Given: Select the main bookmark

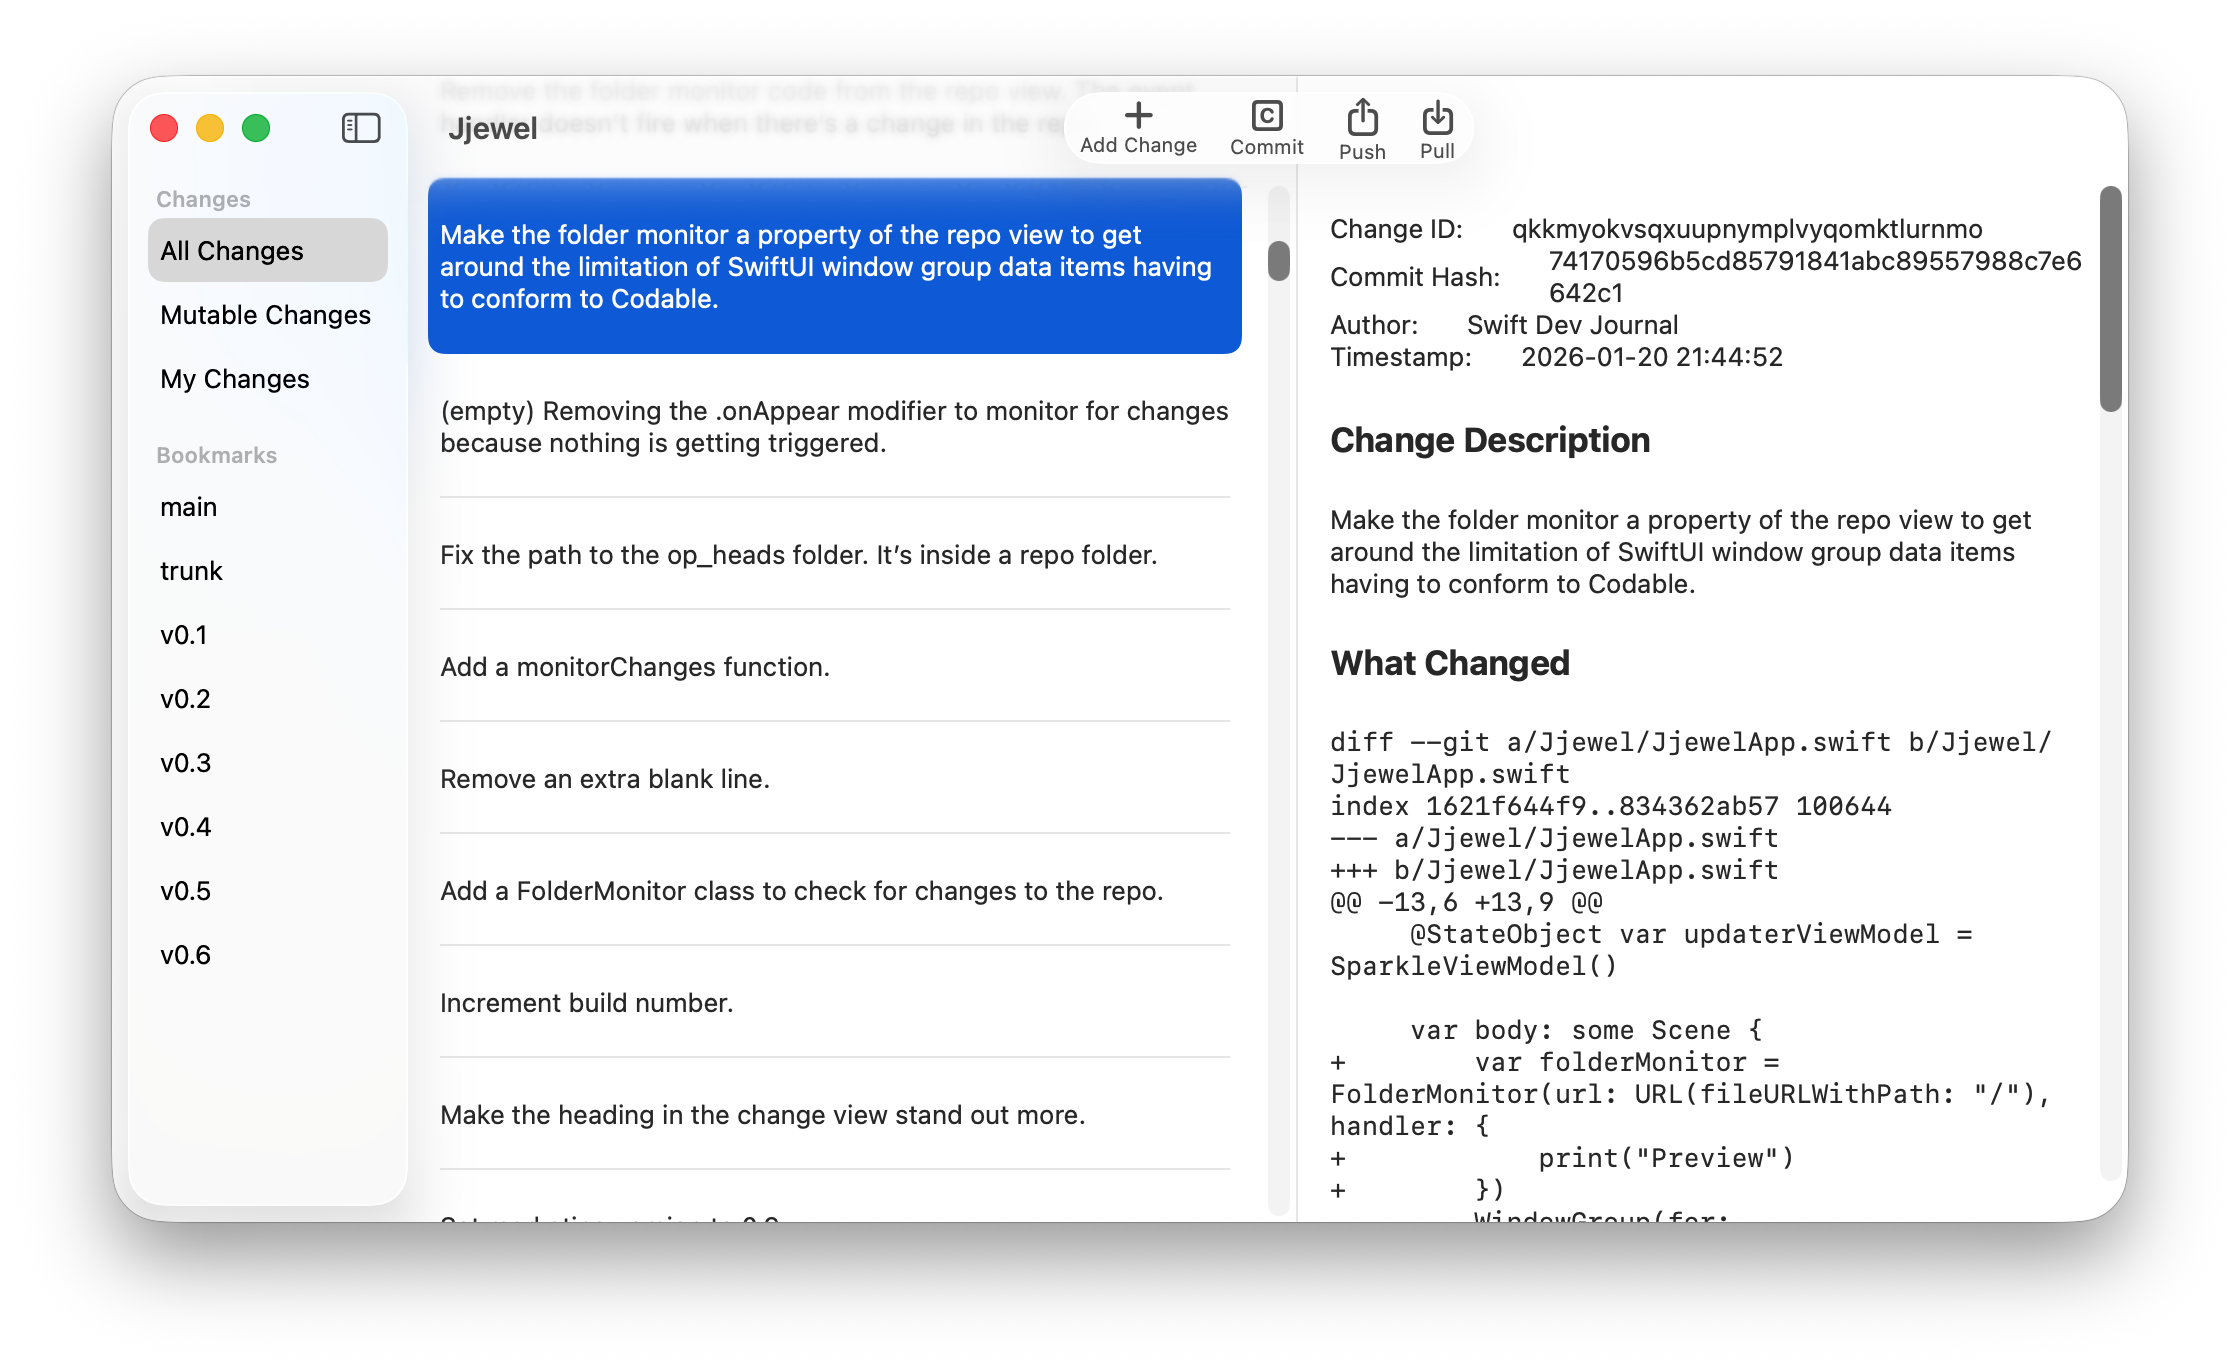Looking at the screenshot, I should point(189,507).
